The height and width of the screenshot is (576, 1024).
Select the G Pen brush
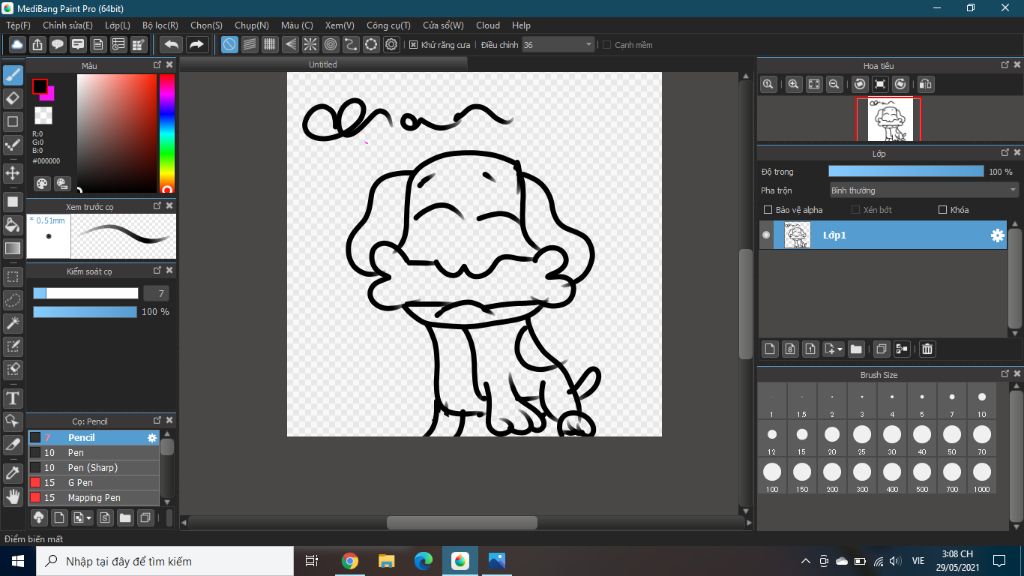click(x=94, y=483)
